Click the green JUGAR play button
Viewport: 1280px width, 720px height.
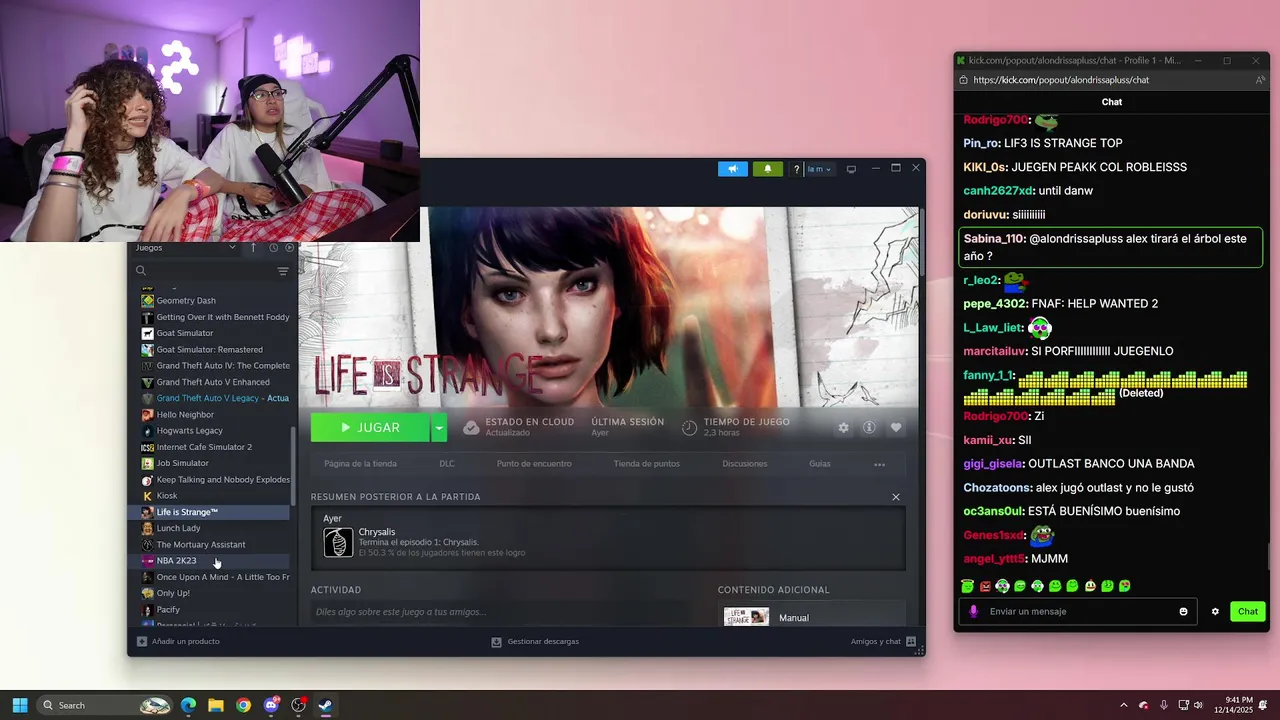coord(370,428)
